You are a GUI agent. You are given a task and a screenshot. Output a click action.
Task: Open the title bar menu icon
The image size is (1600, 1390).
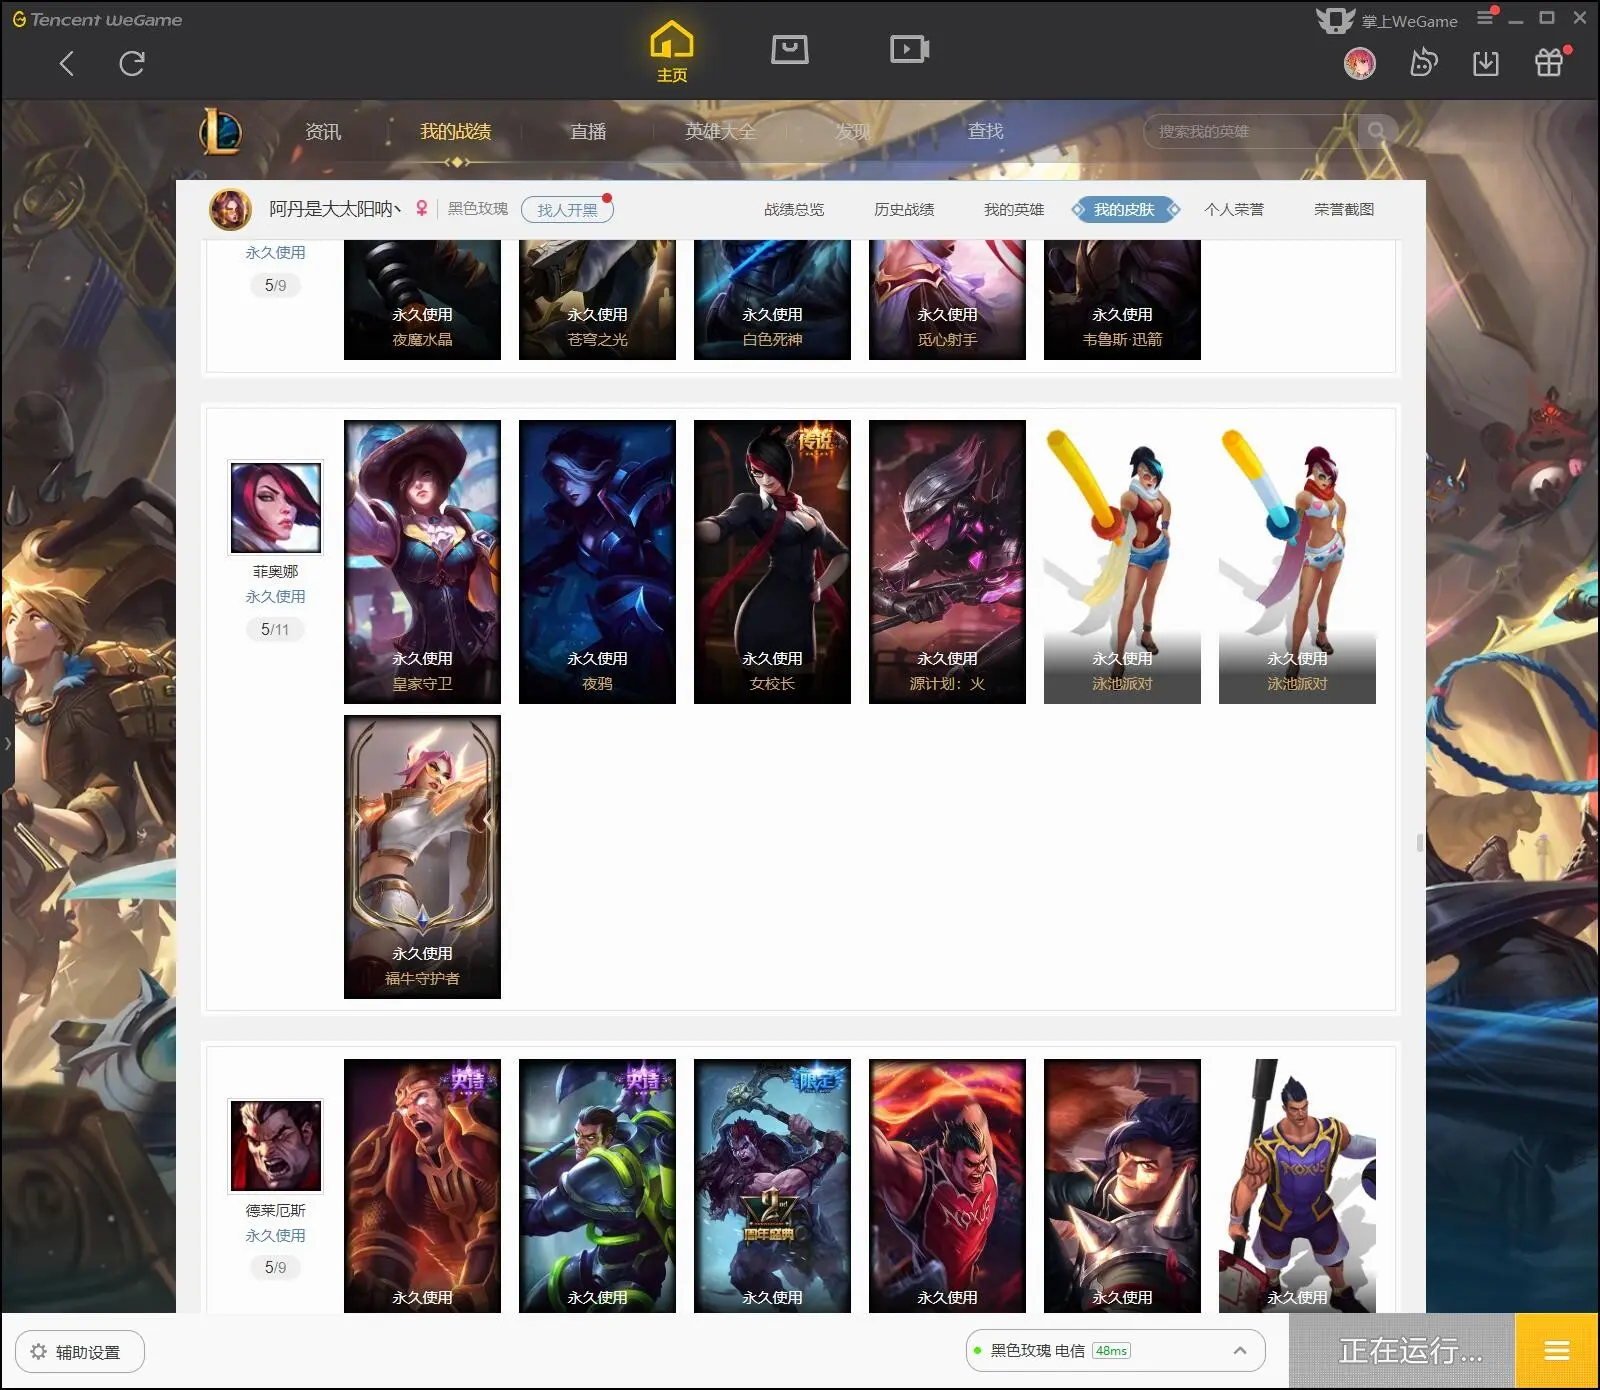[1485, 18]
